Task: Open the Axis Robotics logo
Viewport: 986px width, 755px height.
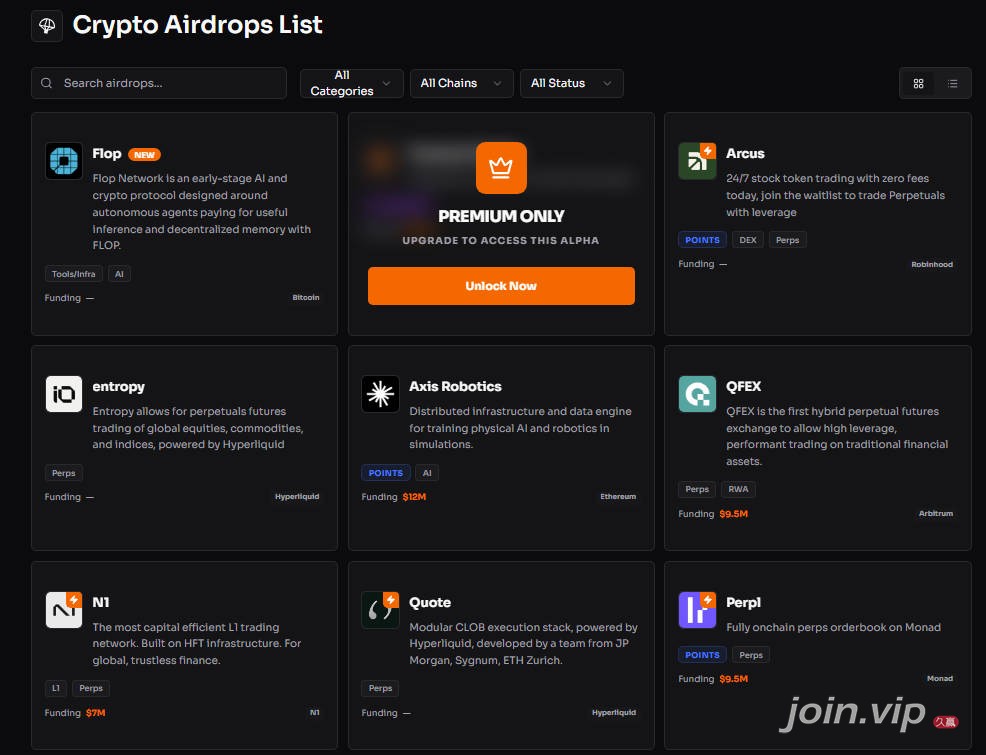Action: (x=380, y=394)
